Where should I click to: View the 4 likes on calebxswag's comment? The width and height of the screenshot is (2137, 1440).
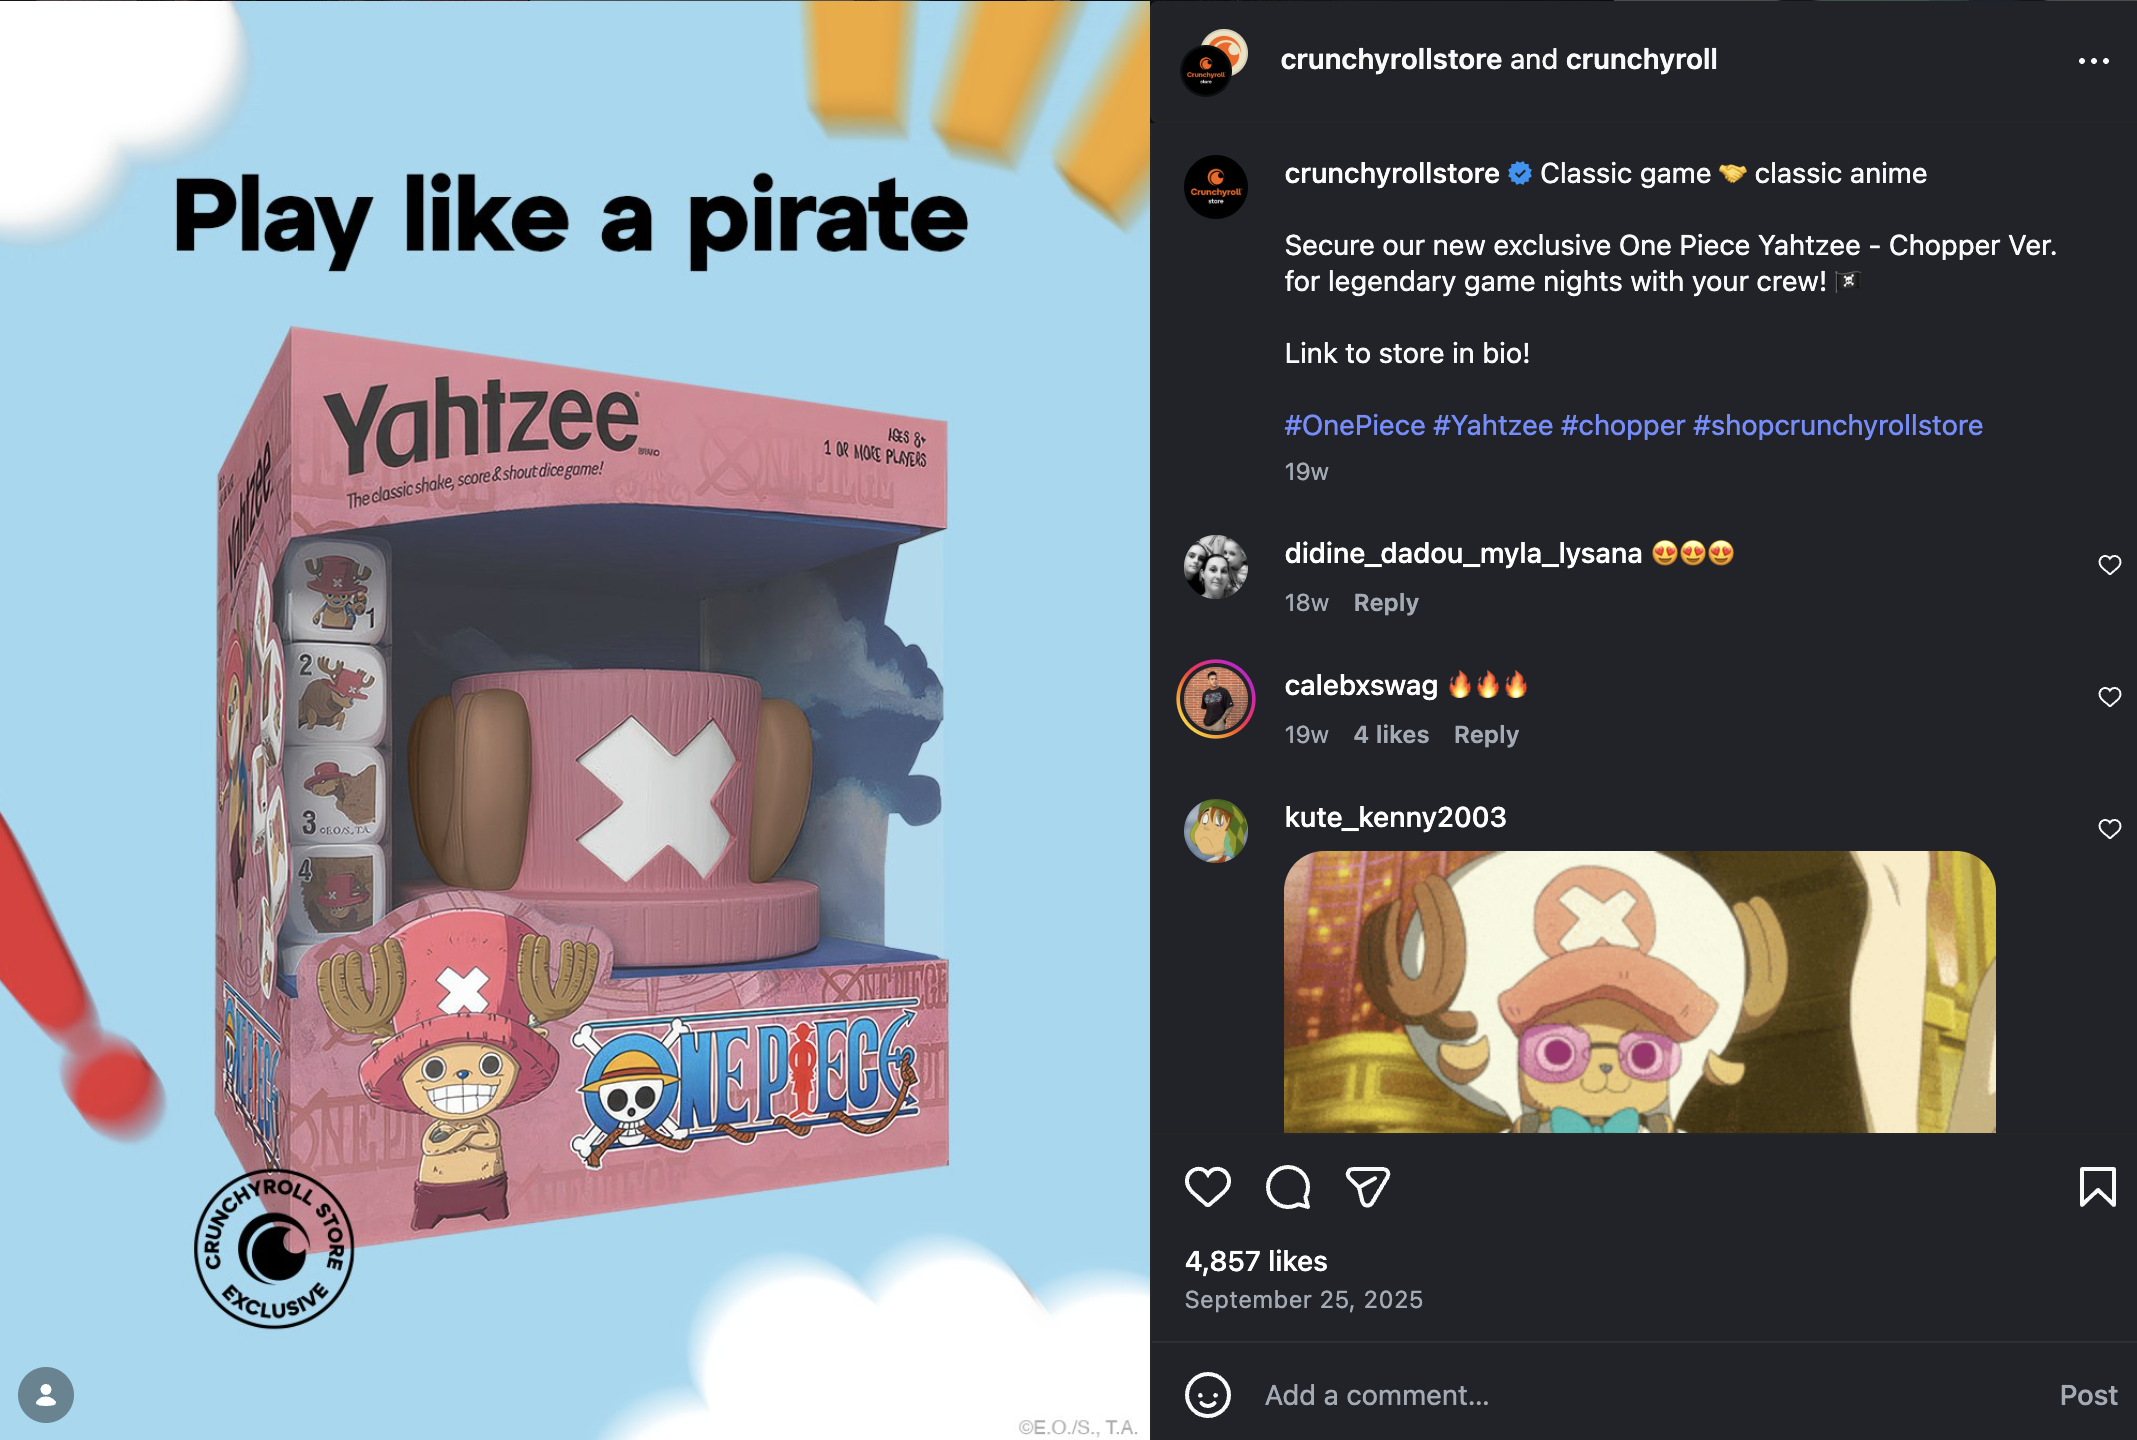pyautogui.click(x=1391, y=735)
